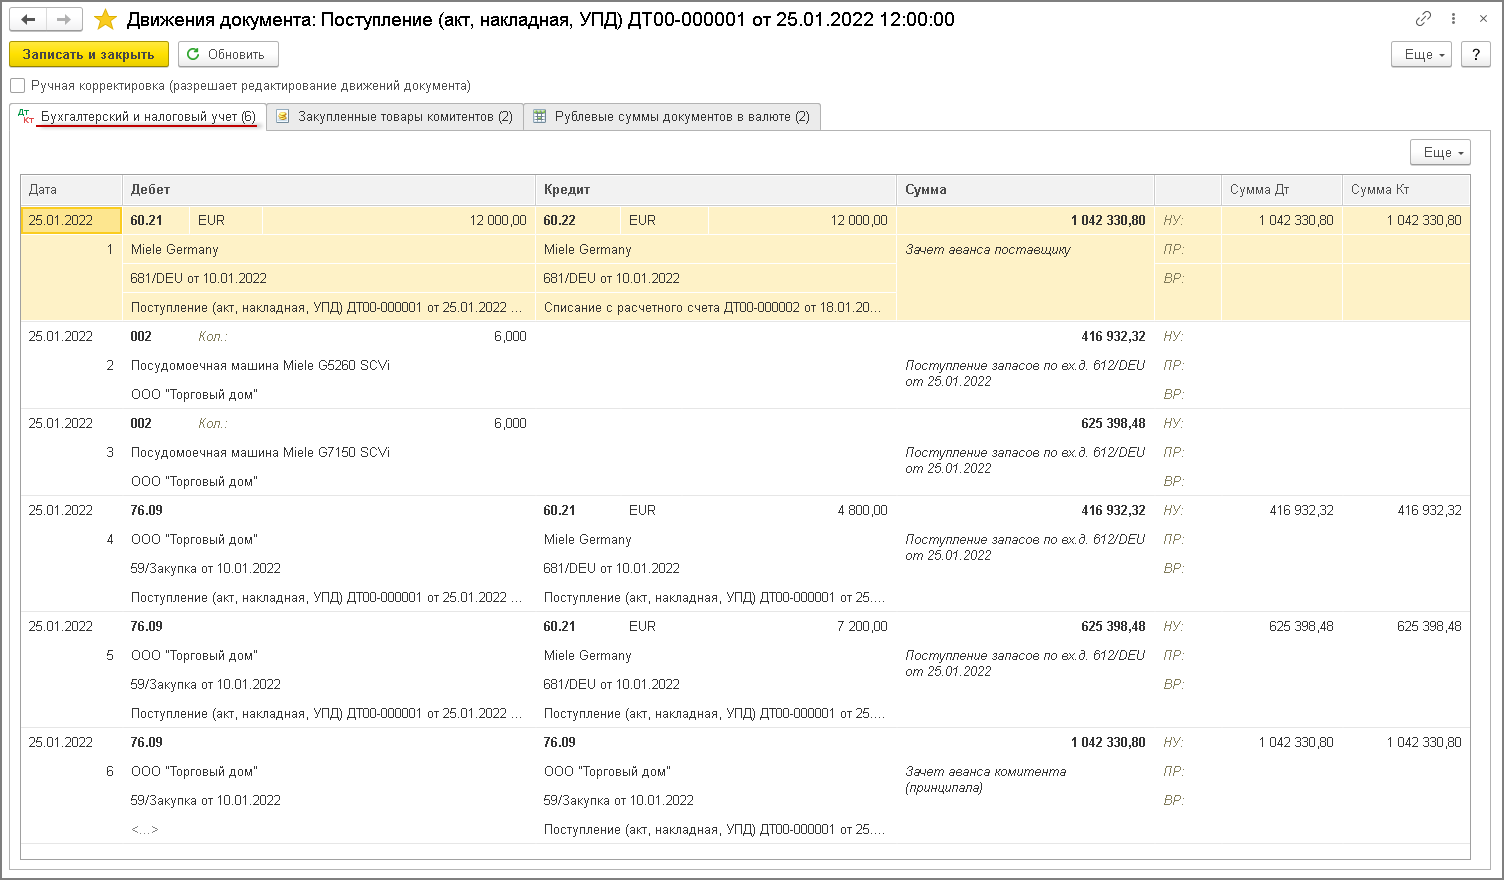This screenshot has height=880, width=1504.
Task: Go back with the left arrow button
Action: pyautogui.click(x=28, y=19)
